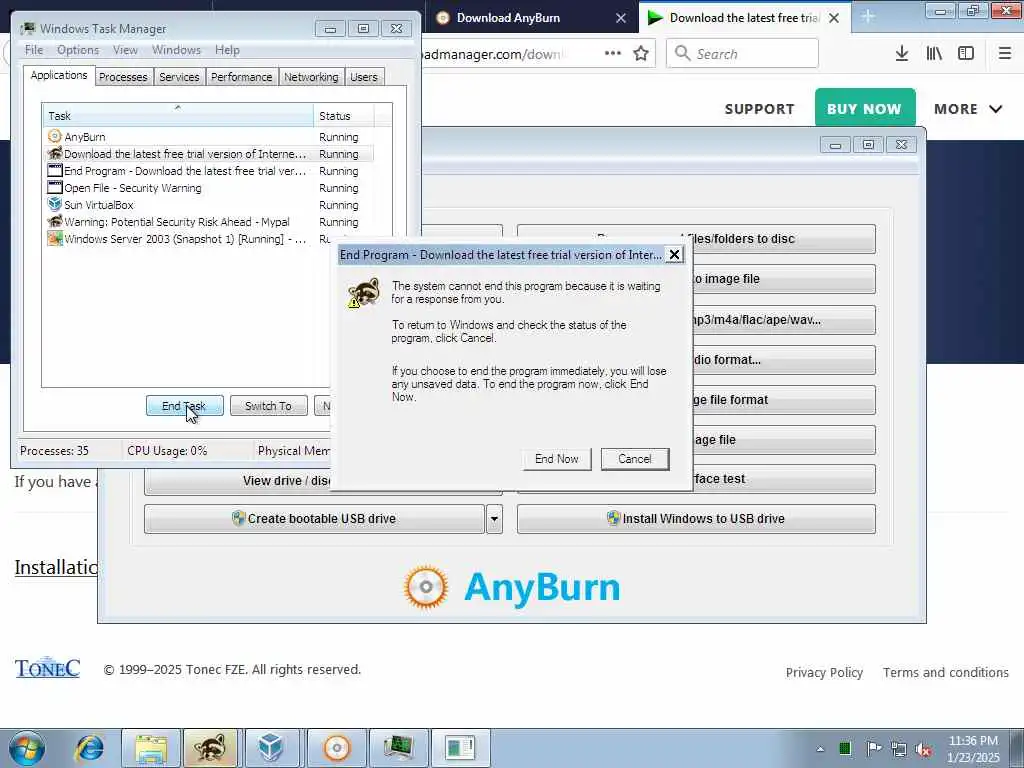This screenshot has width=1024, height=768.
Task: Click the Sun VirtualBox cube icon in the task list
Action: point(55,204)
